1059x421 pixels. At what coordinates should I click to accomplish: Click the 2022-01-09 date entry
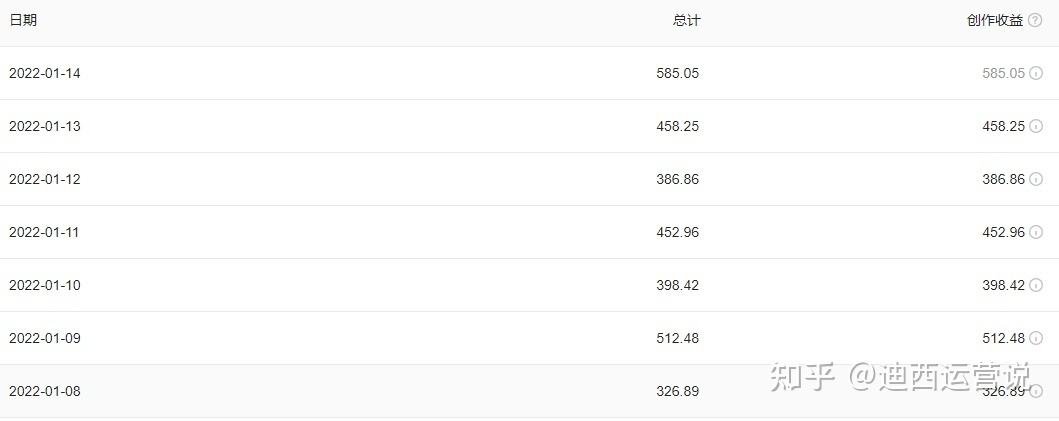[x=45, y=338]
